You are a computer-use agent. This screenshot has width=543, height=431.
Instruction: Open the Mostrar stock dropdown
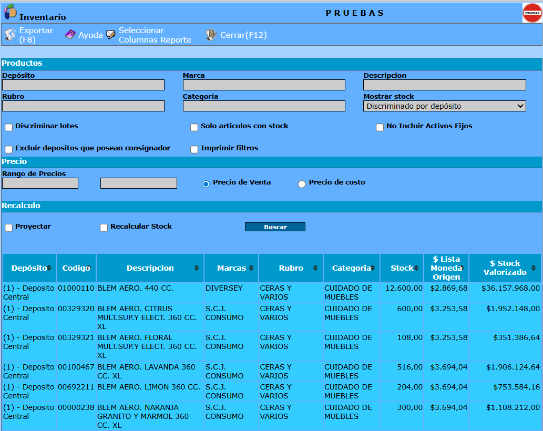[444, 106]
